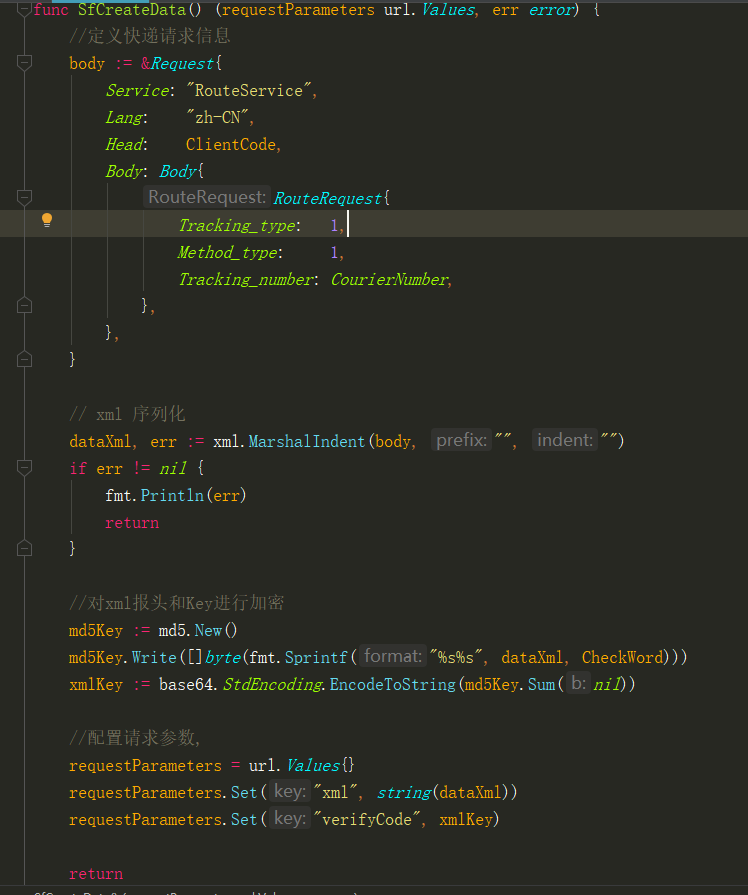The height and width of the screenshot is (895, 748).
Task: Click the "RouteService" string value
Action: click(249, 91)
